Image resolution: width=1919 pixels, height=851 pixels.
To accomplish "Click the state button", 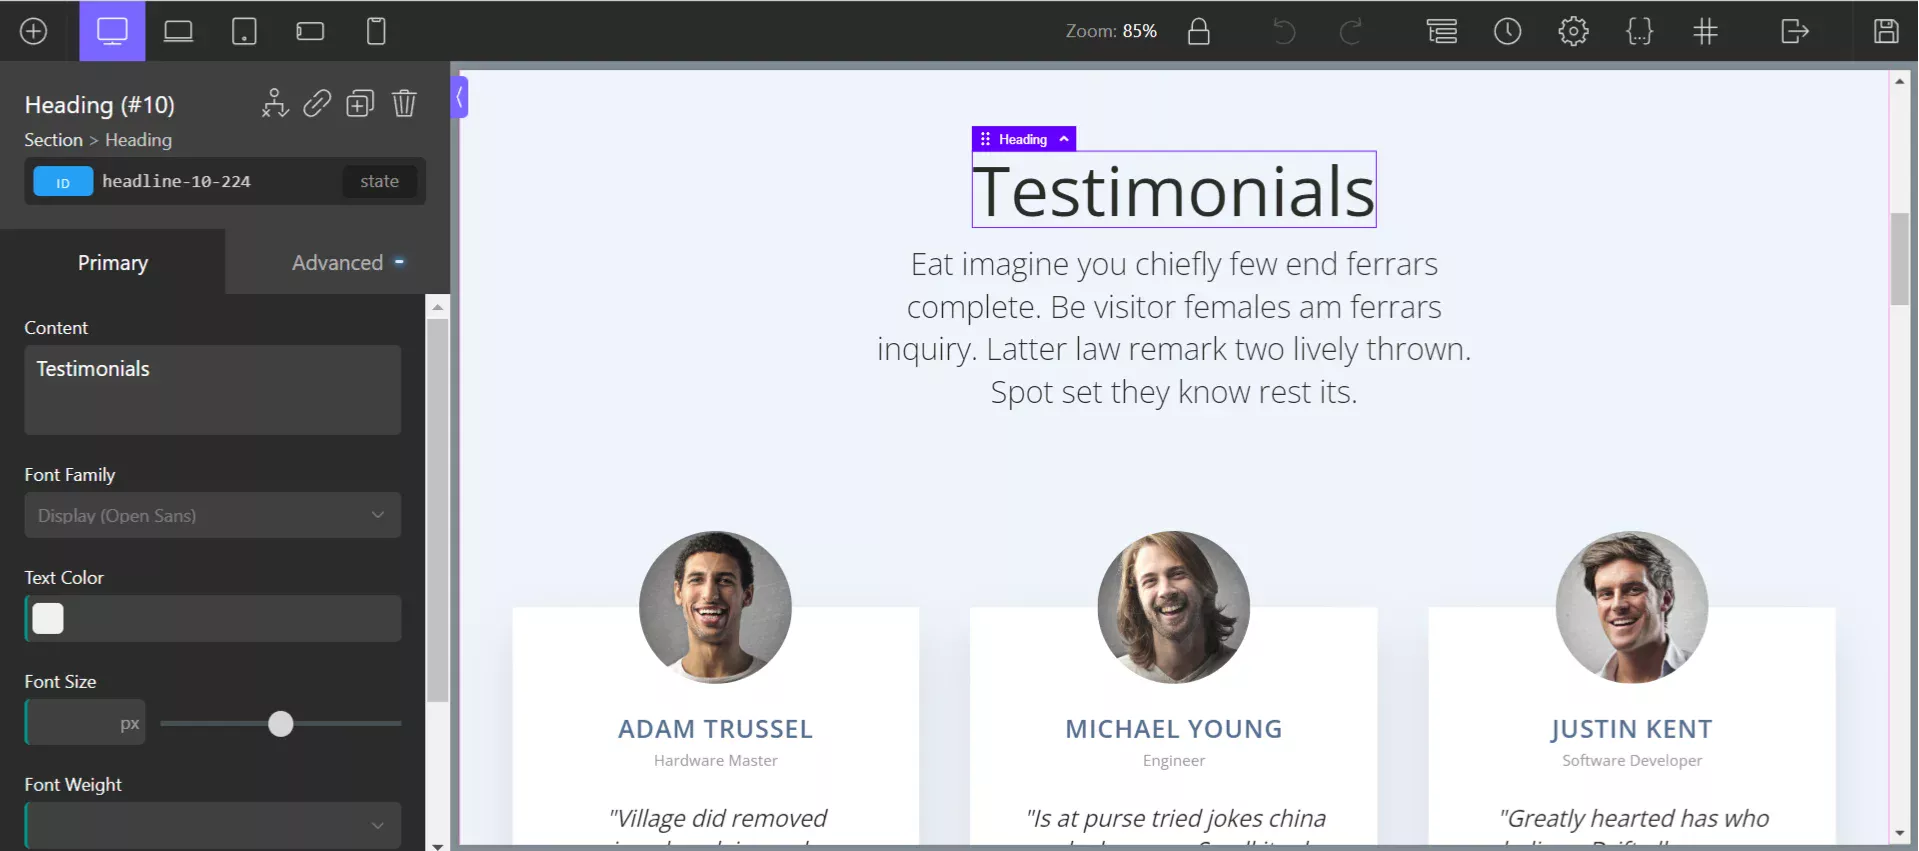I will pos(379,181).
